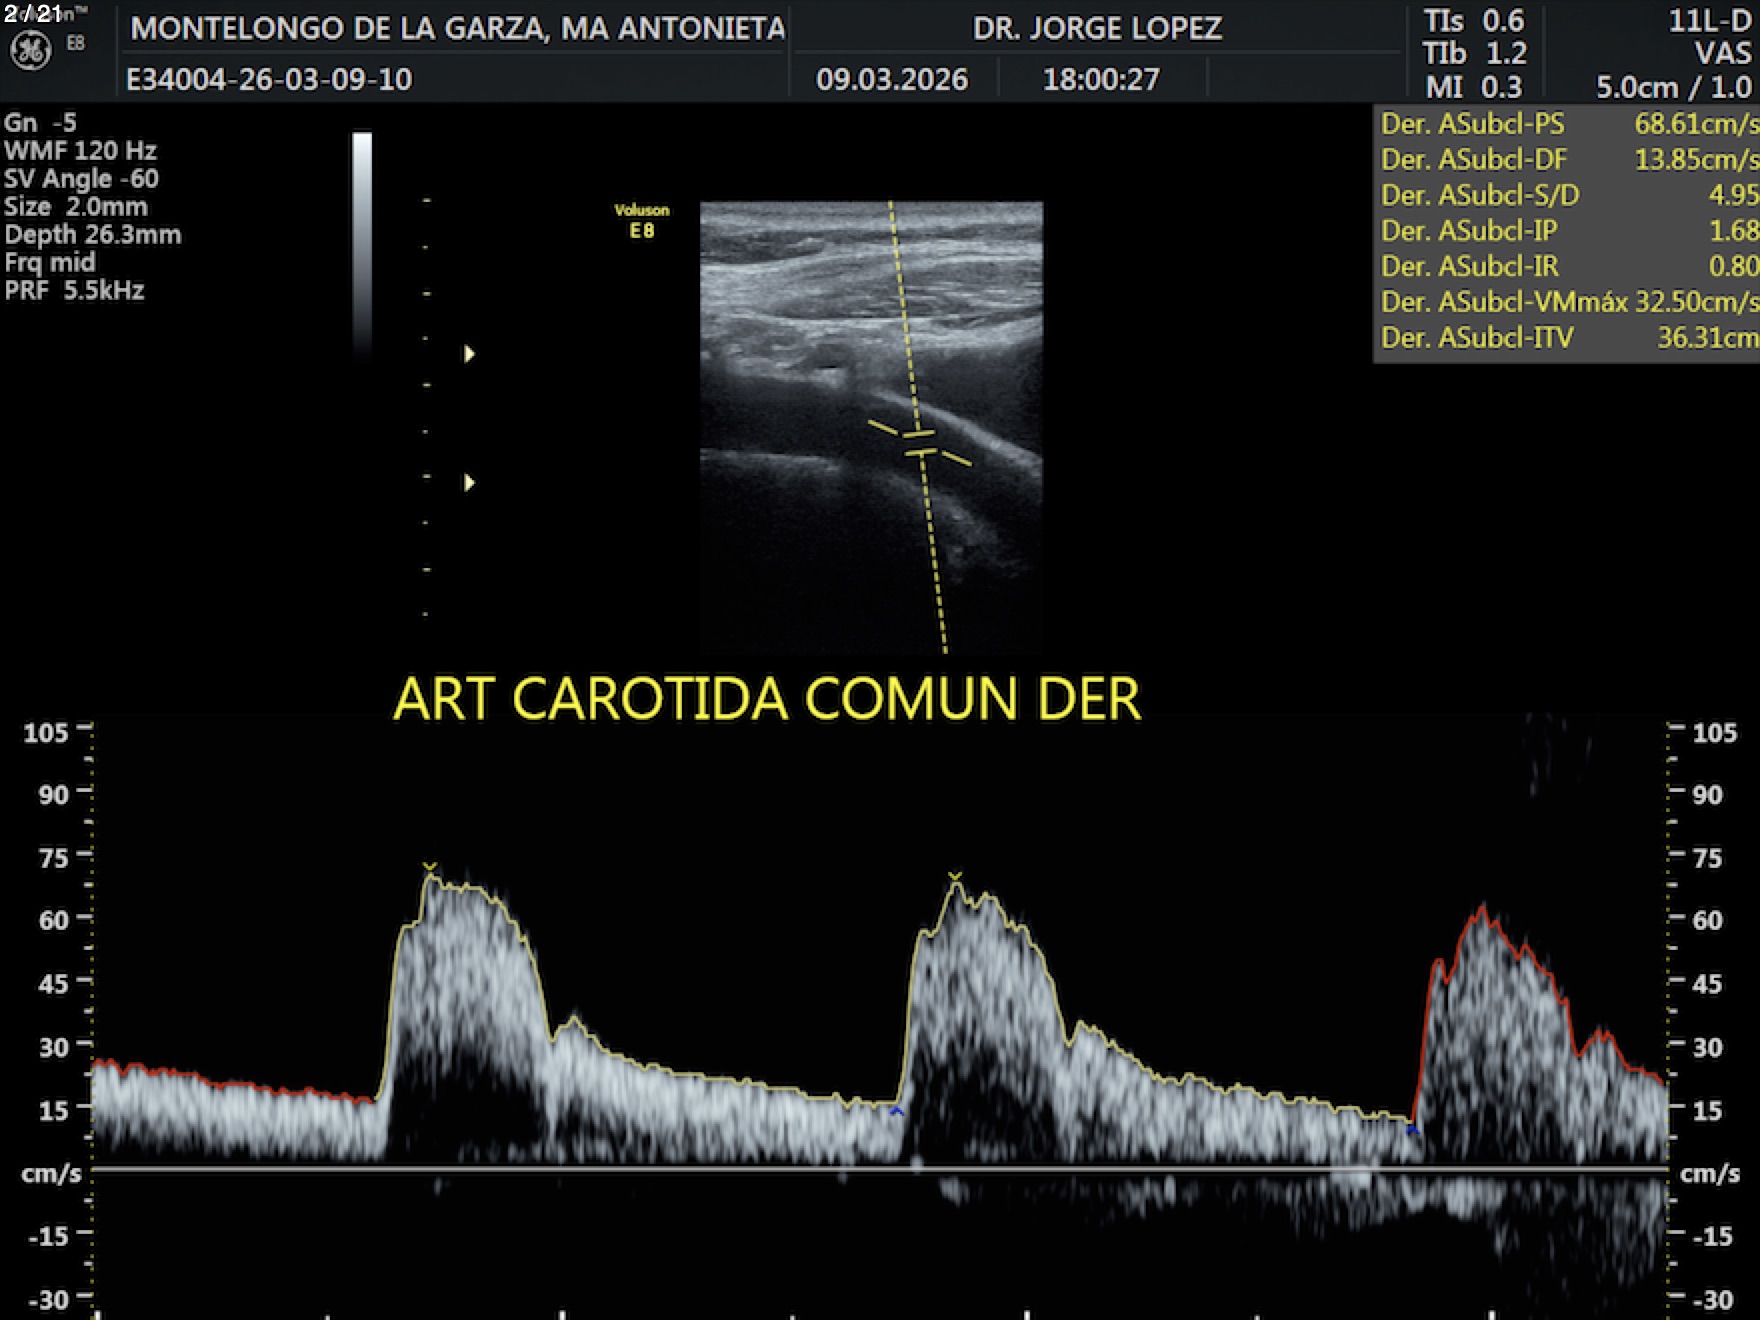Click the grayscale bar next to the settings

[x=362, y=242]
